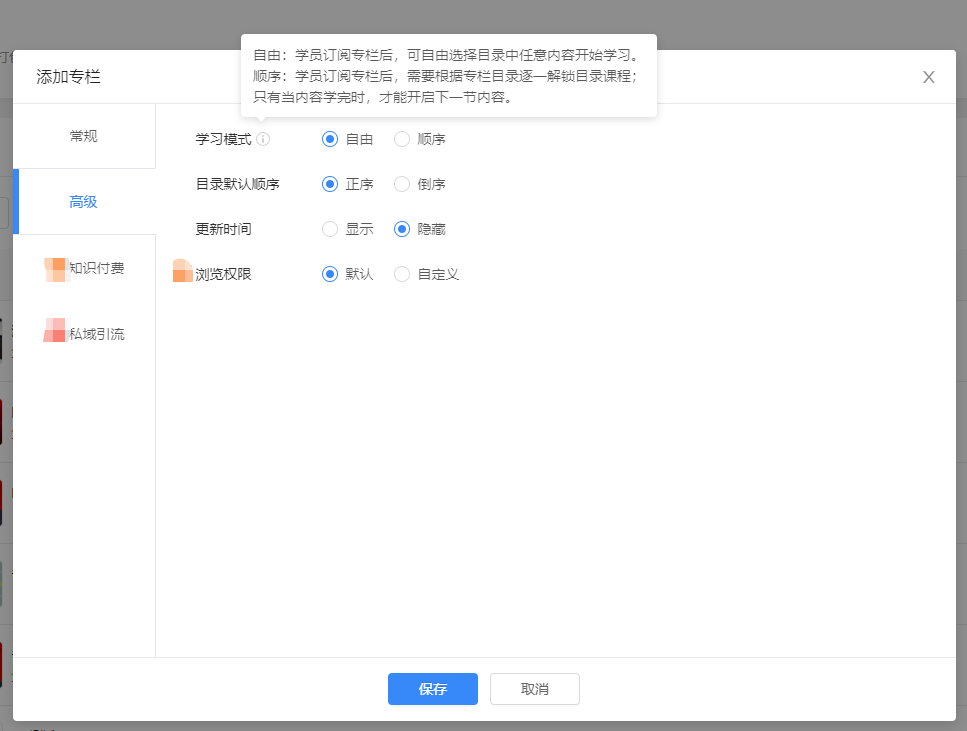967x731 pixels.
Task: Click the orange badge icon beside 浏览权限
Action: [182, 271]
